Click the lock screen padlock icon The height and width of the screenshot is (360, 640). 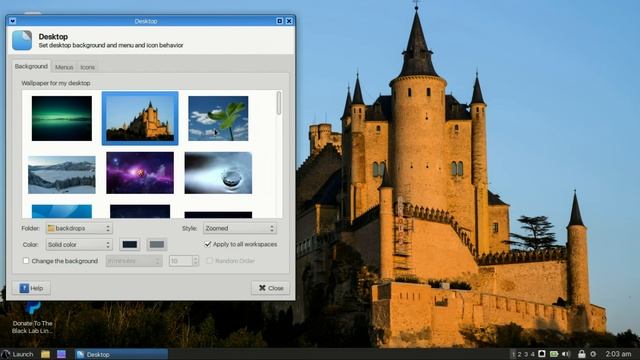coord(582,354)
